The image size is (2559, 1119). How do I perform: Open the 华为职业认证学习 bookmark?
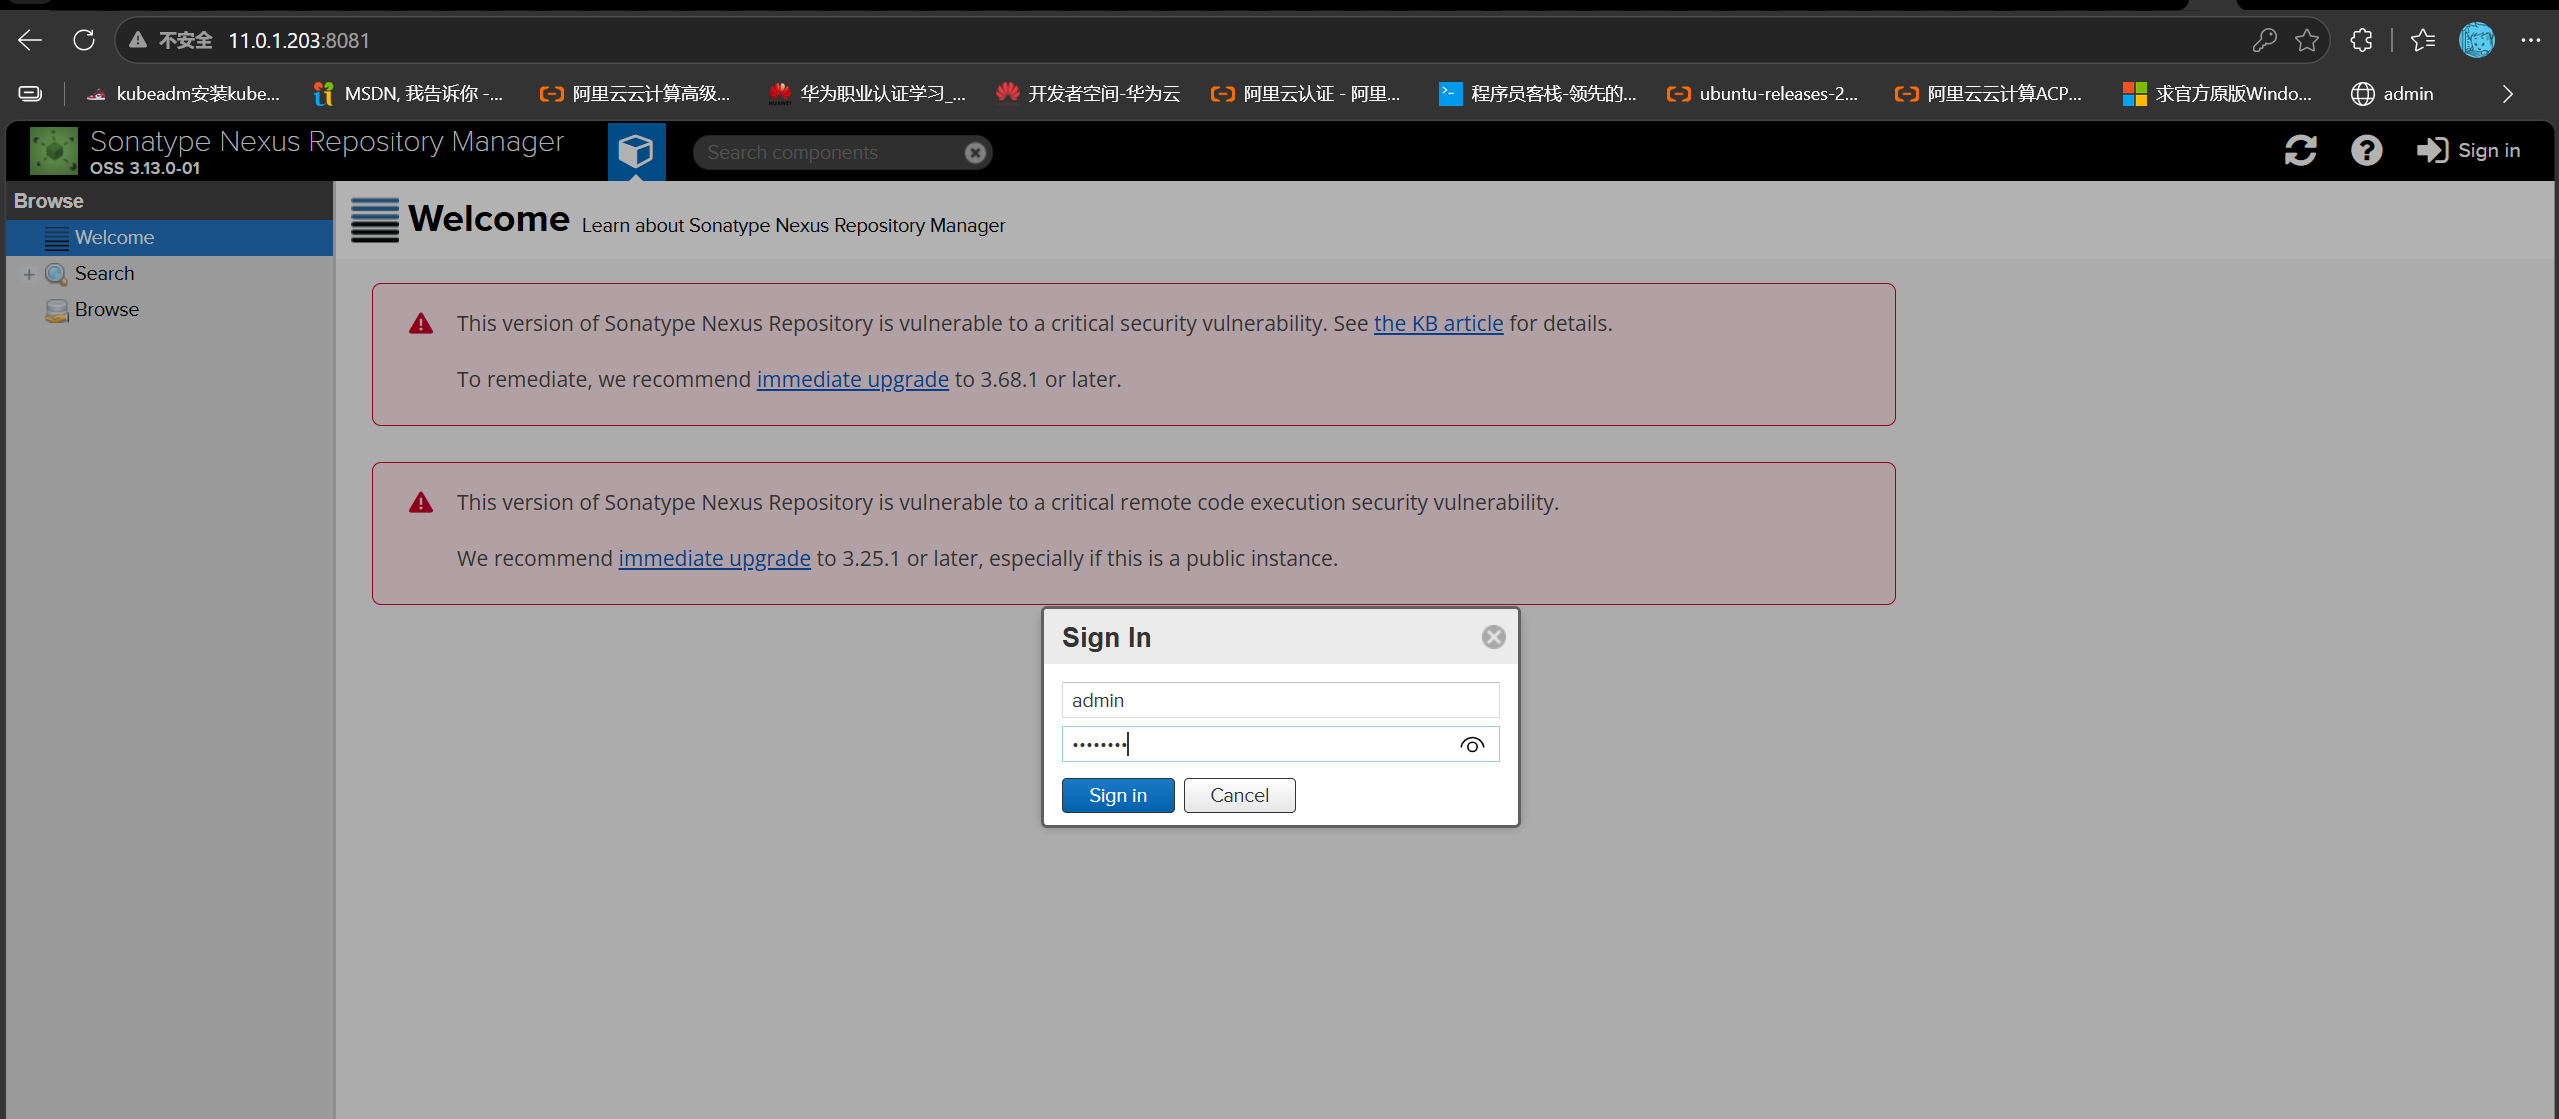click(867, 94)
